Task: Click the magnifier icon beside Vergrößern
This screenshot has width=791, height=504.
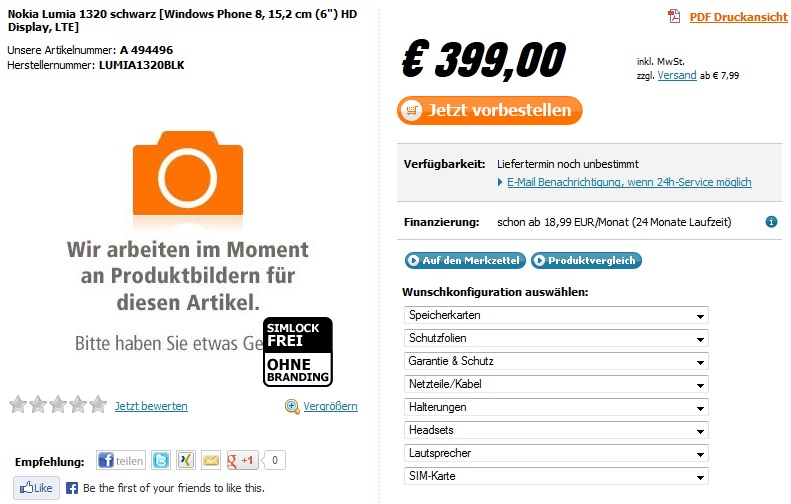Action: [x=292, y=406]
